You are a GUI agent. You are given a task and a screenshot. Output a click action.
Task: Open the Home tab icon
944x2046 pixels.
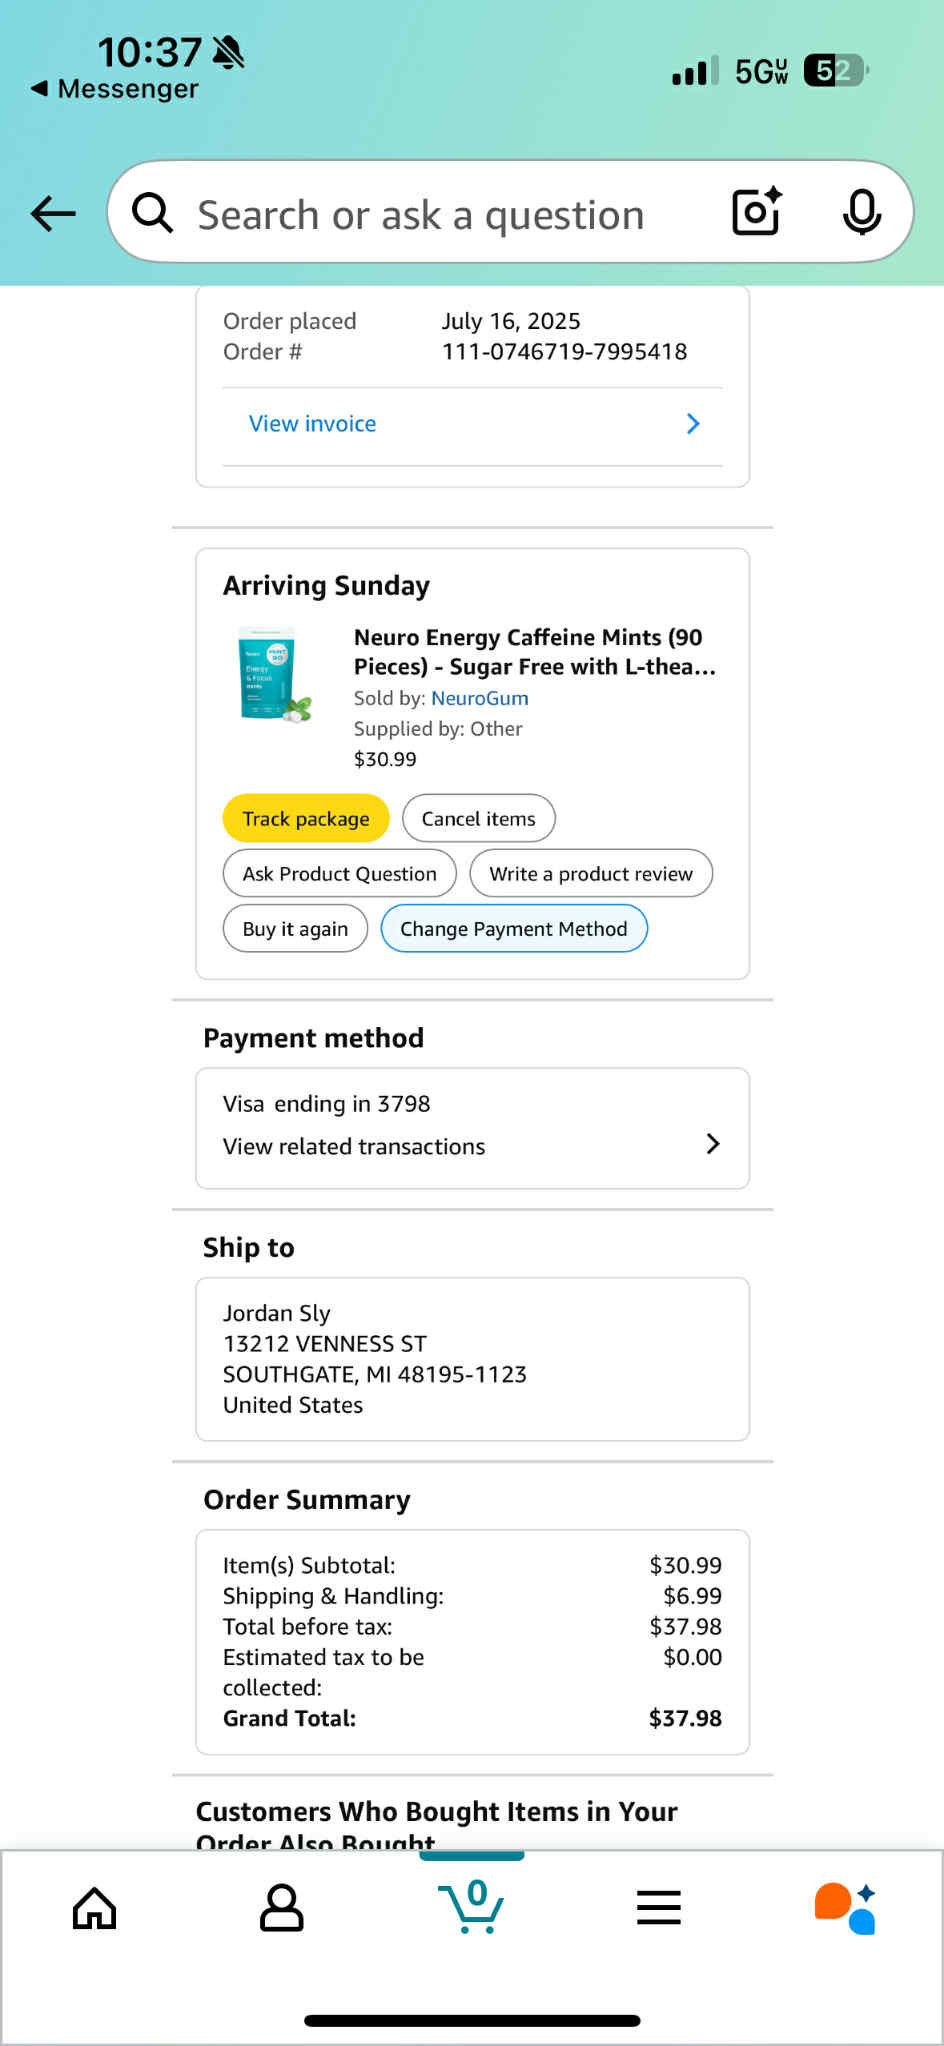pyautogui.click(x=95, y=1908)
